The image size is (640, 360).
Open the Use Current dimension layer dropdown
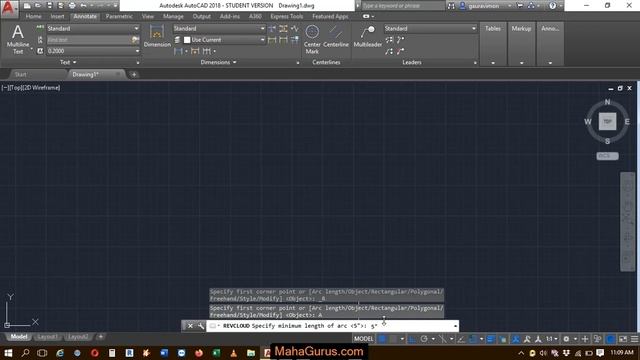[x=224, y=40]
